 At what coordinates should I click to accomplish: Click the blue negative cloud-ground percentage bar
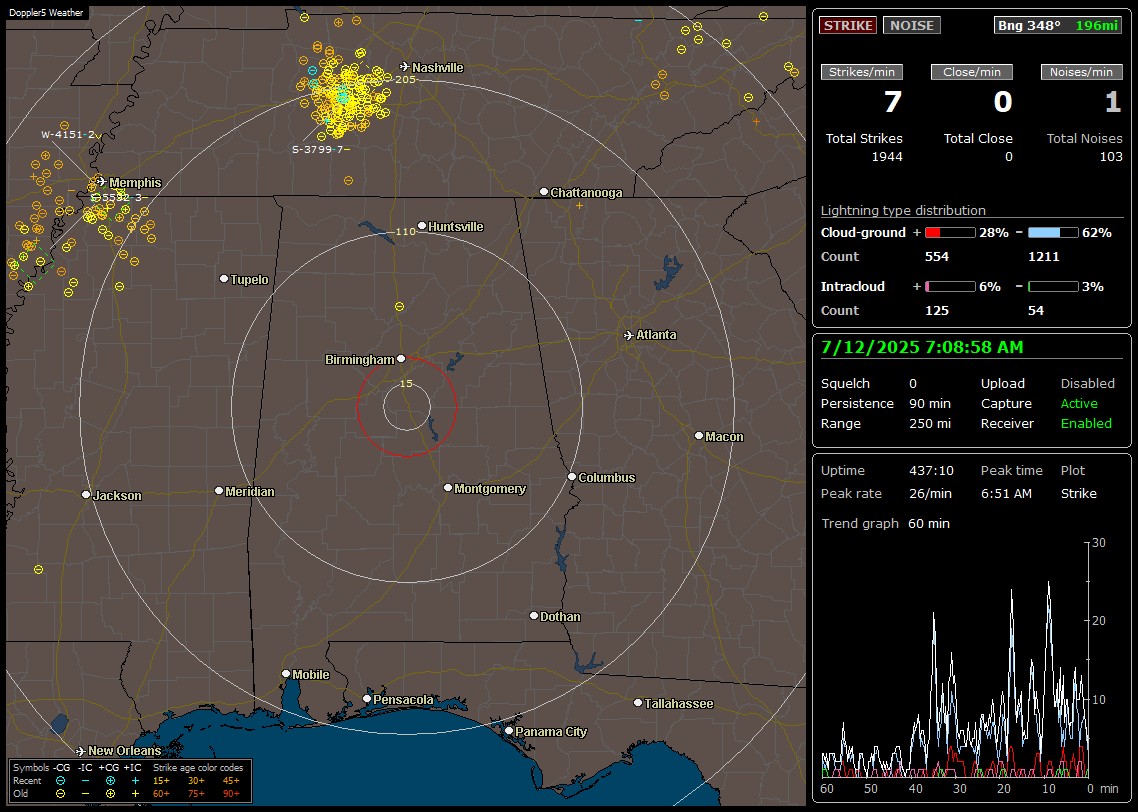(x=1053, y=233)
